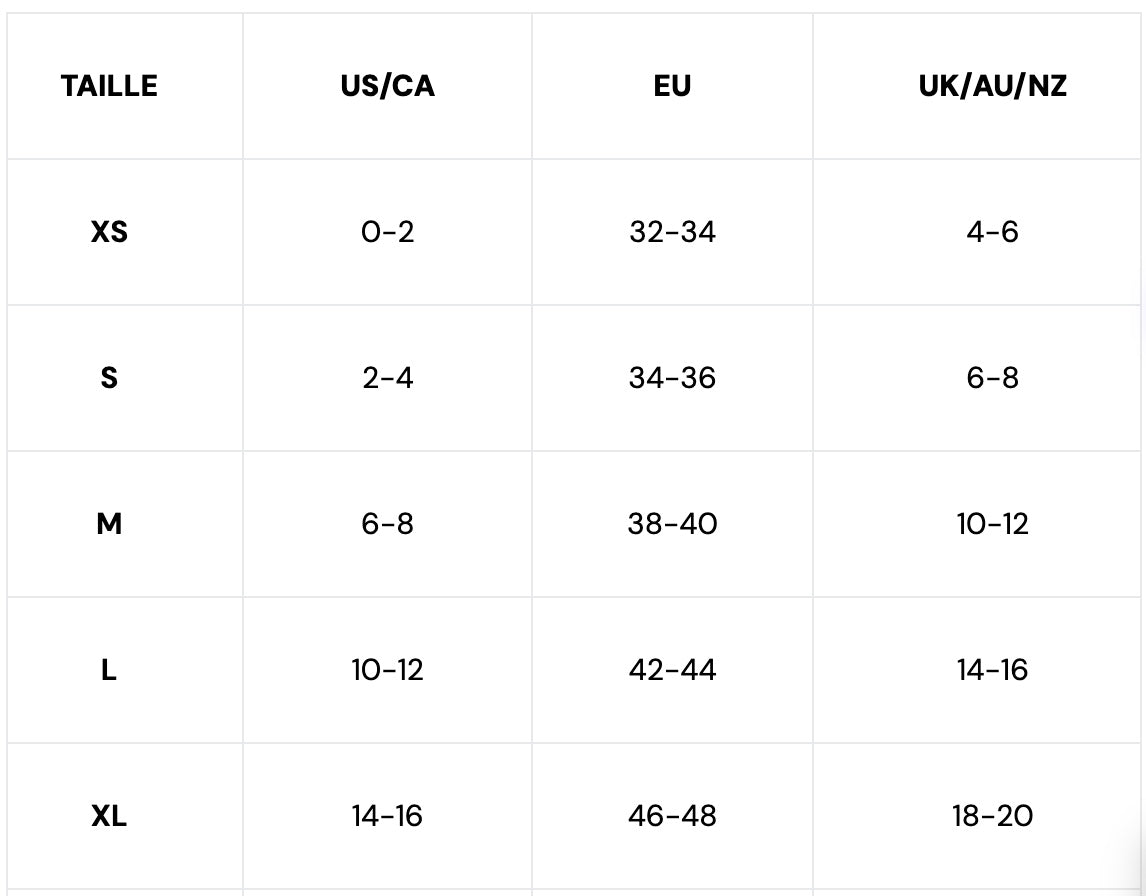Click EU value 42-44 for size L
Image resolution: width=1146 pixels, height=896 pixels.
[672, 670]
